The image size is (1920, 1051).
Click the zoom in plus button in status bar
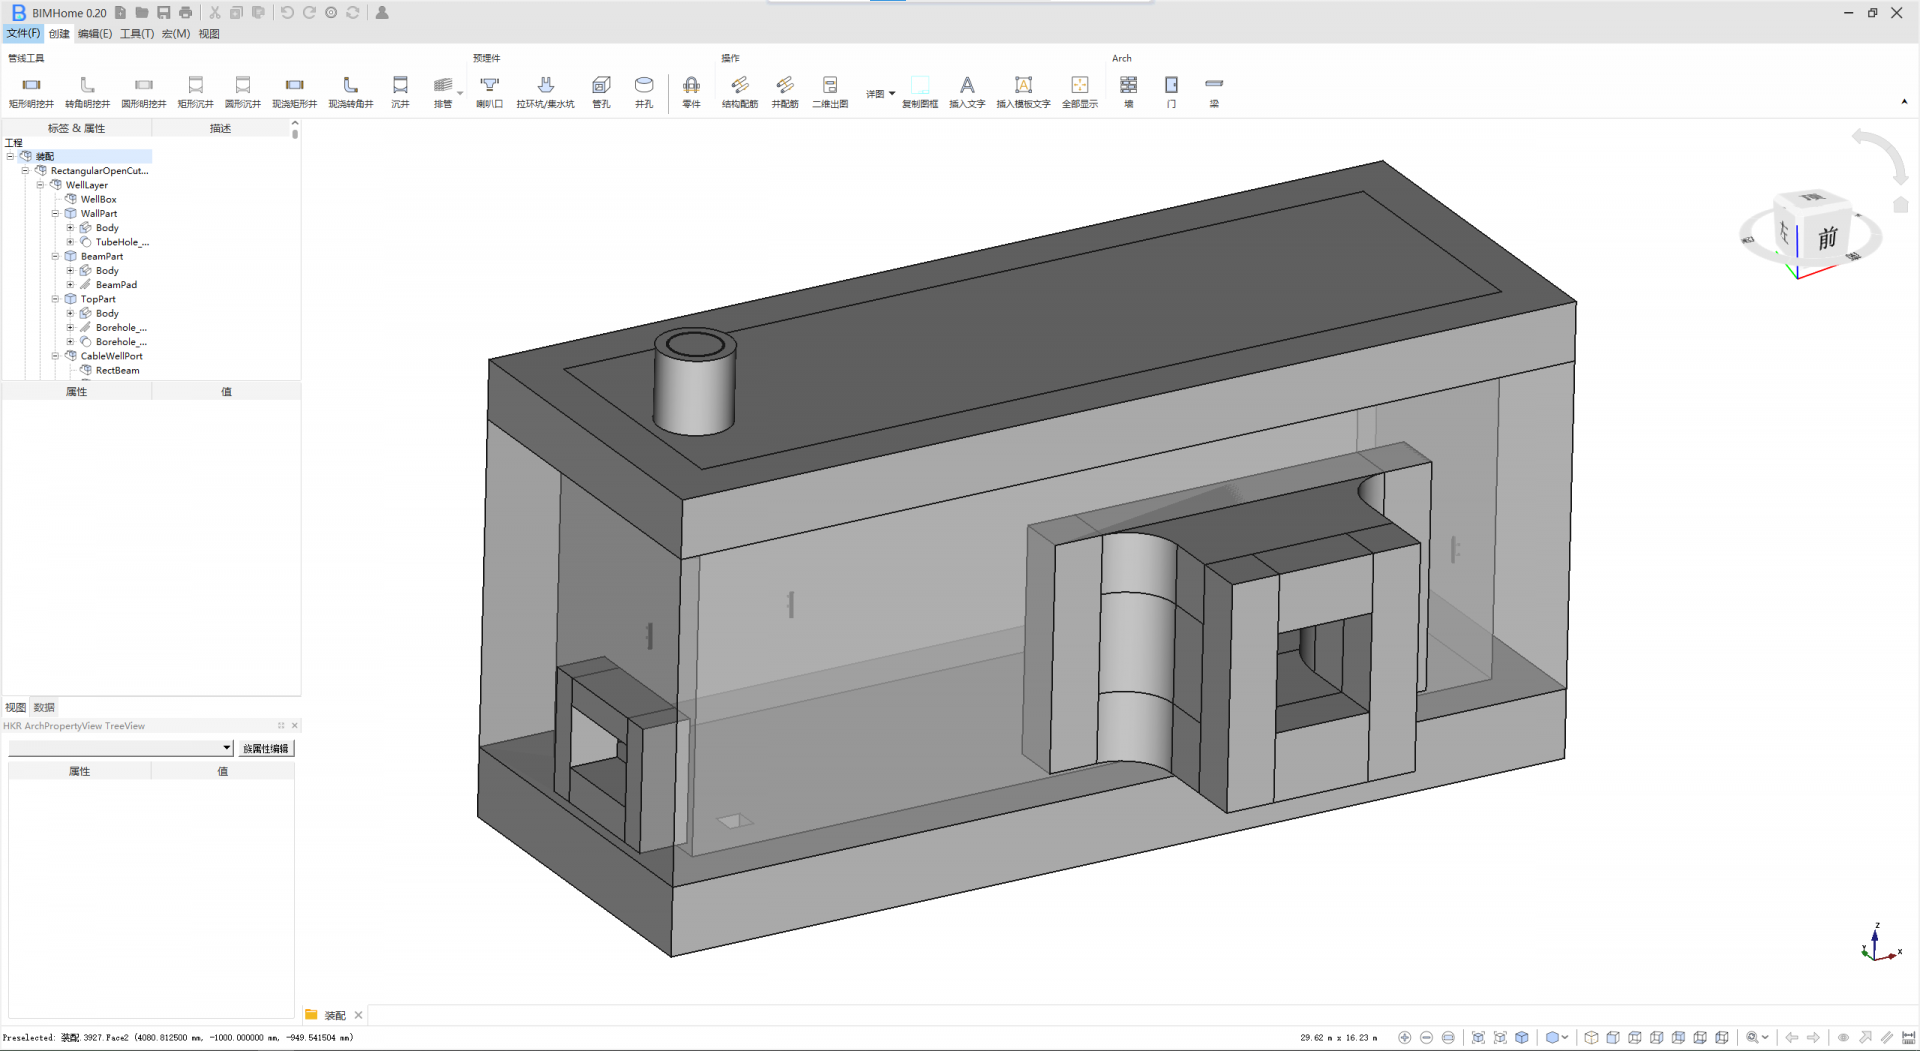pyautogui.click(x=1405, y=1038)
